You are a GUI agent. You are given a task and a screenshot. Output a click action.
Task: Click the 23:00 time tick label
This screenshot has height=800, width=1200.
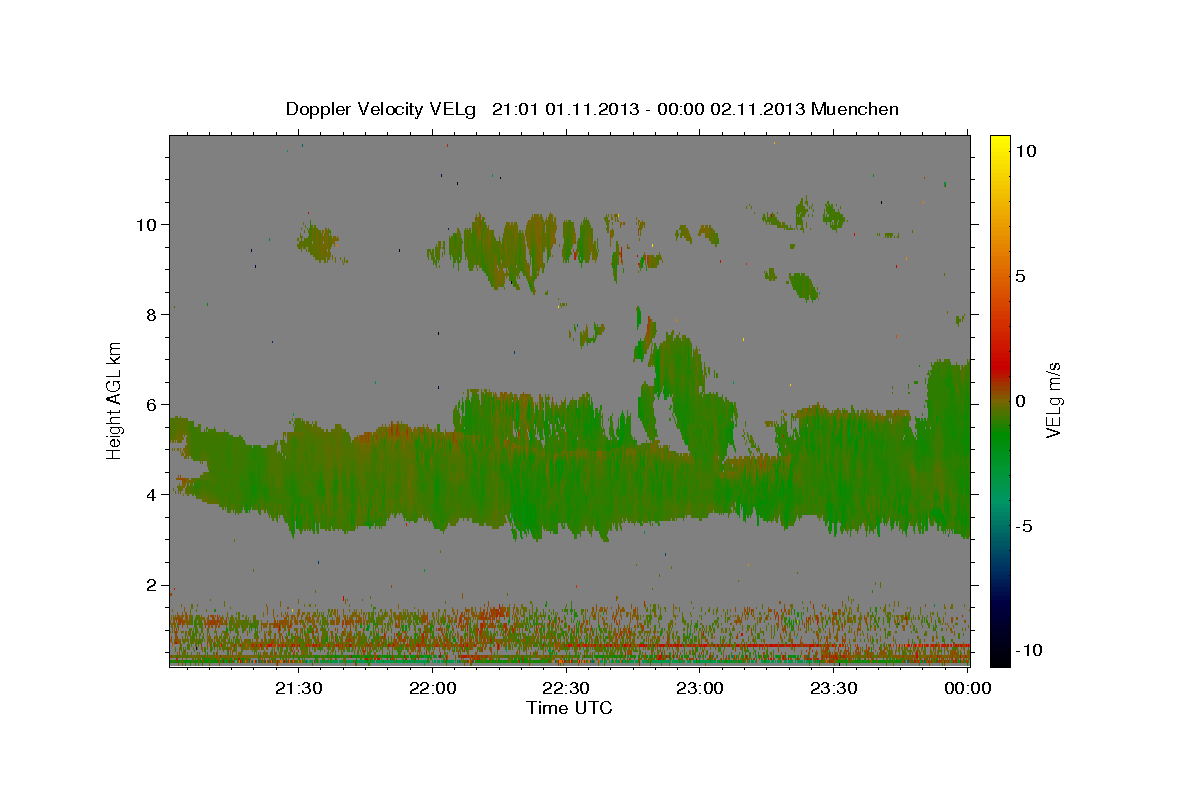click(x=700, y=688)
